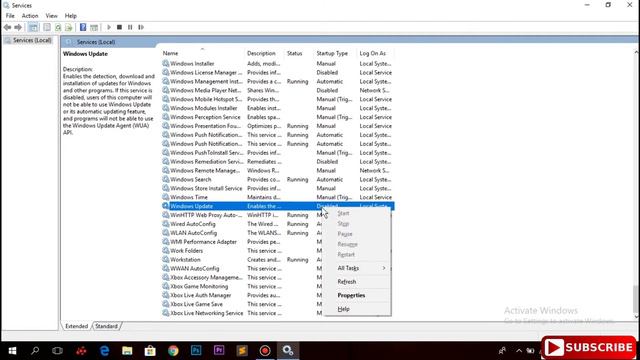Open Sublime Text from the taskbar
The width and height of the screenshot is (640, 360).
pos(242,351)
